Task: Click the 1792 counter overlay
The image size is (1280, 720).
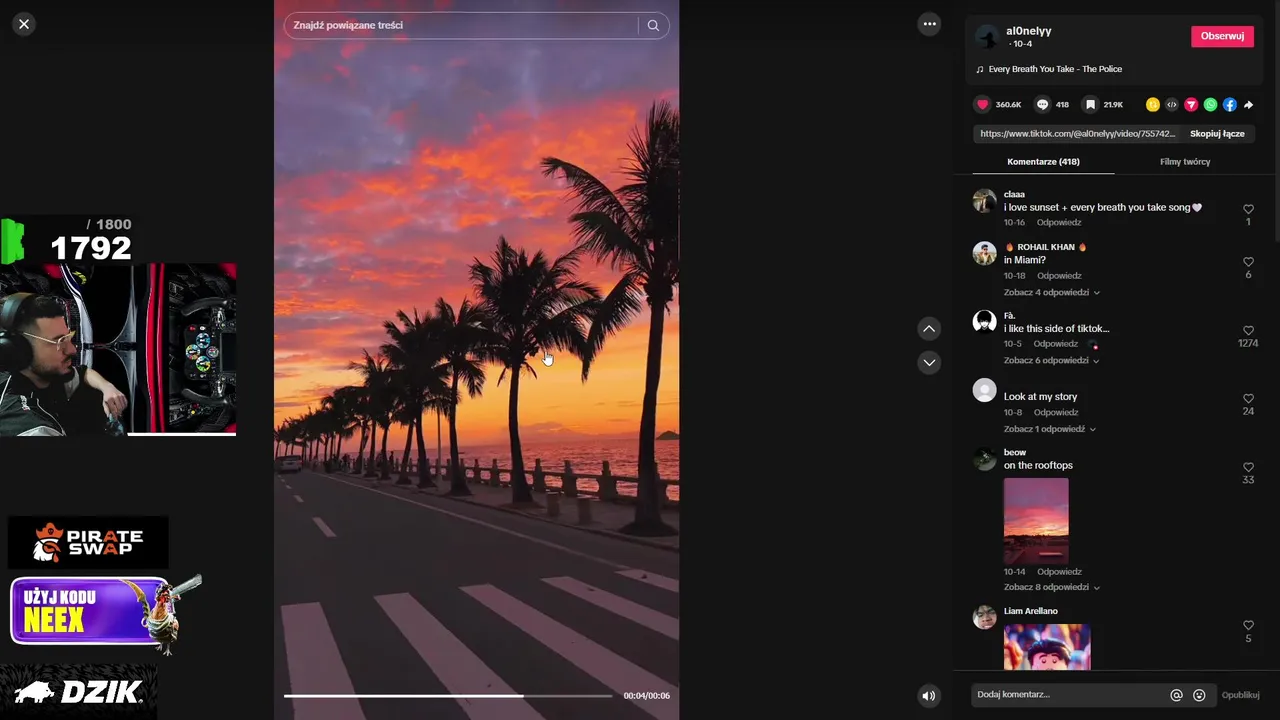Action: click(90, 248)
